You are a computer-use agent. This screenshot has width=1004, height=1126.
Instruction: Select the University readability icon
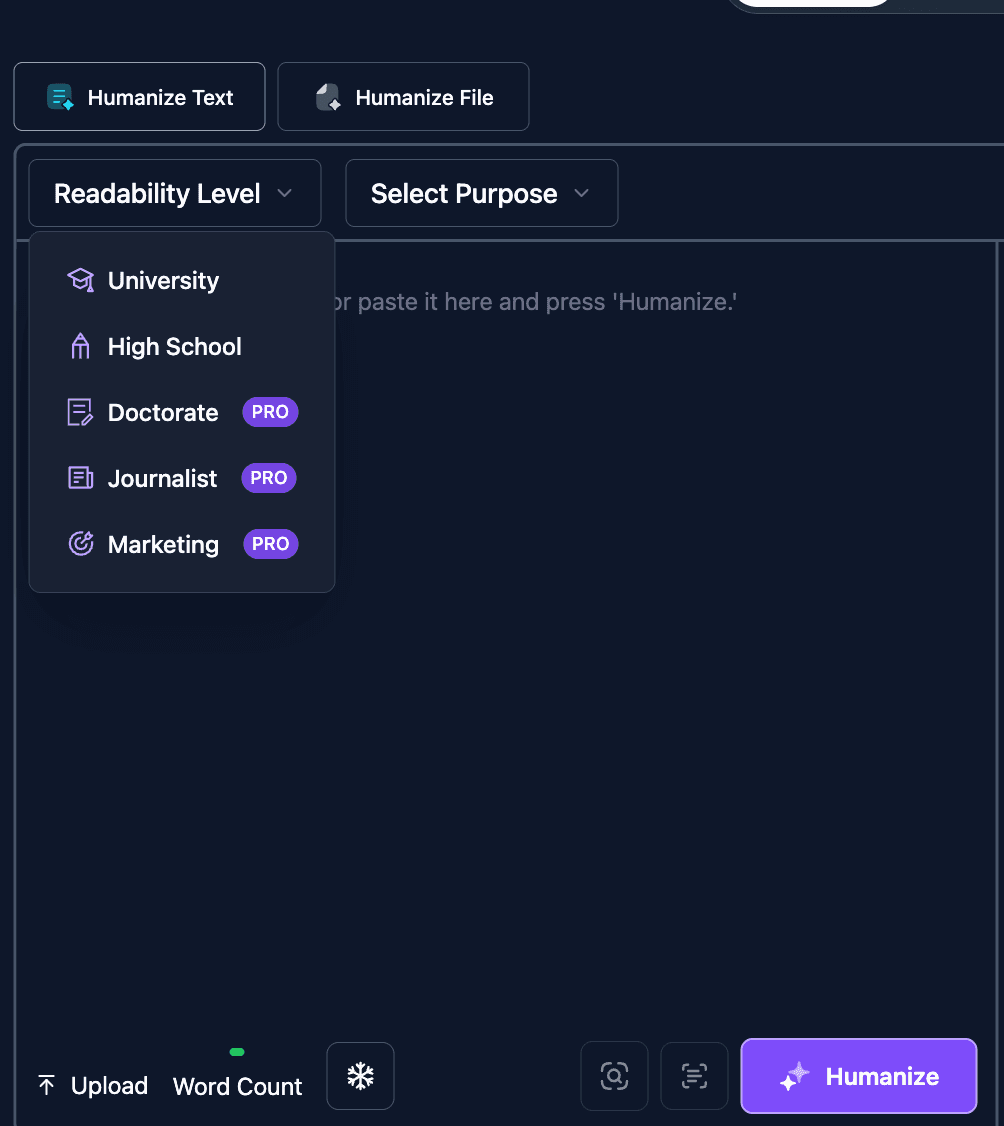[80, 280]
